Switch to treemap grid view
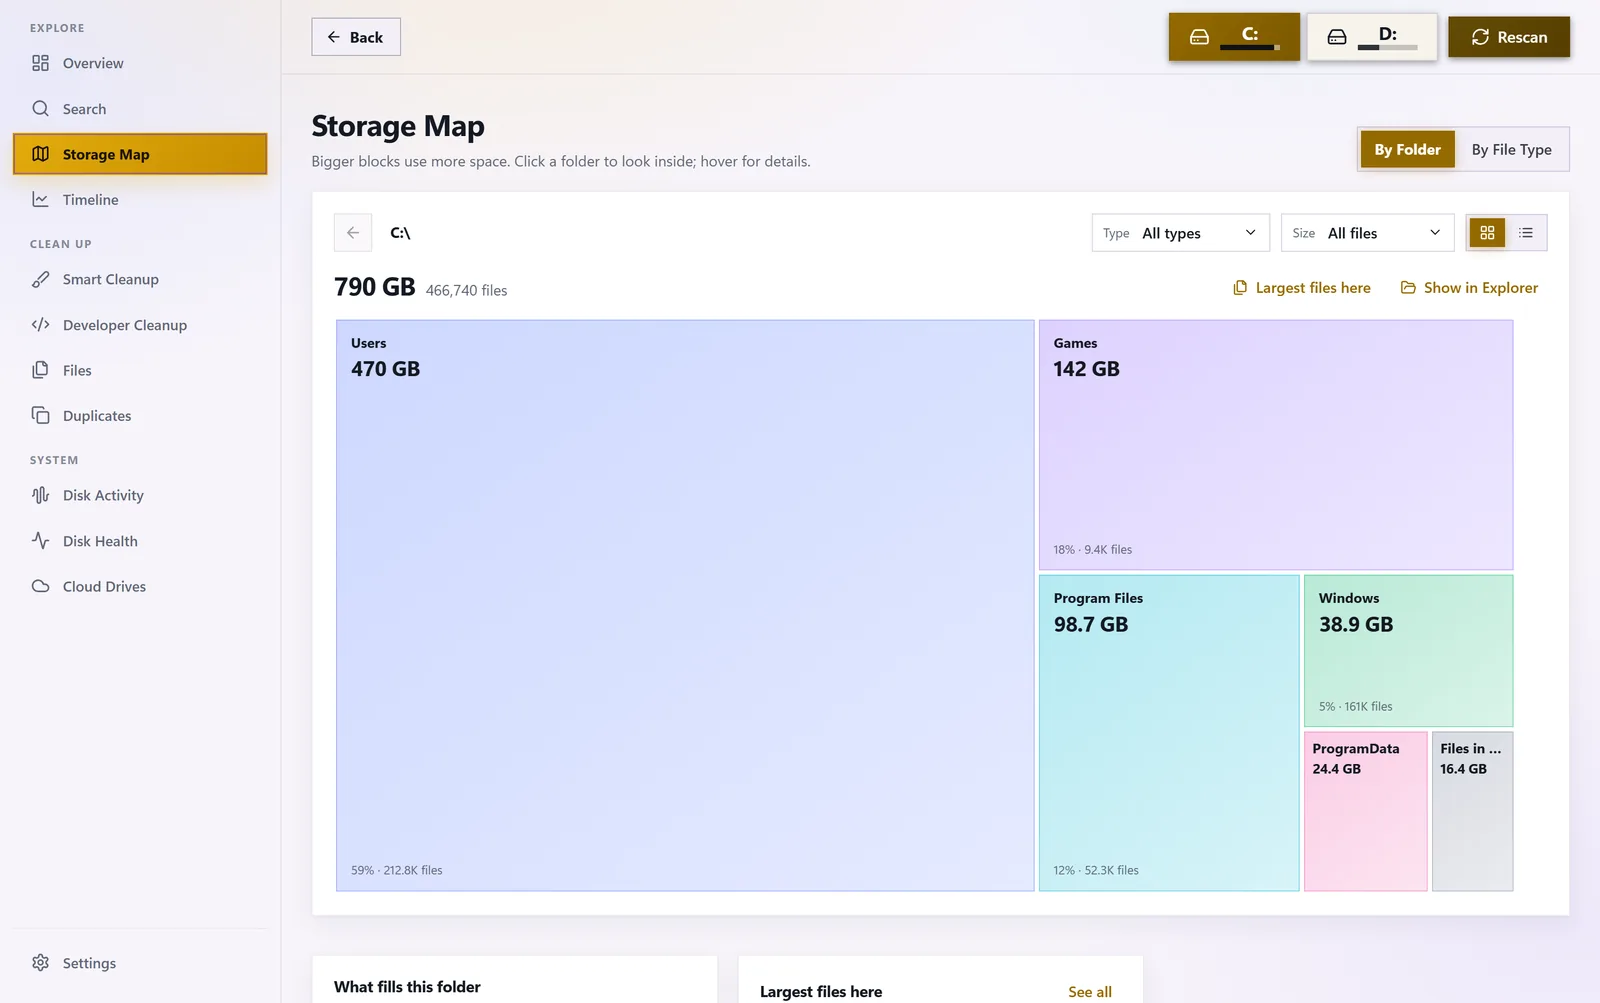The width and height of the screenshot is (1600, 1003). tap(1487, 233)
